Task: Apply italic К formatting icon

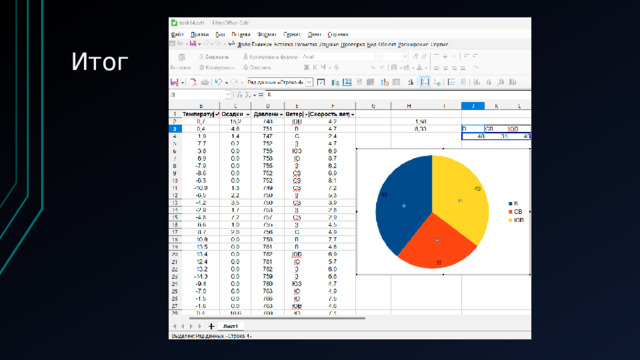Action: coord(315,67)
